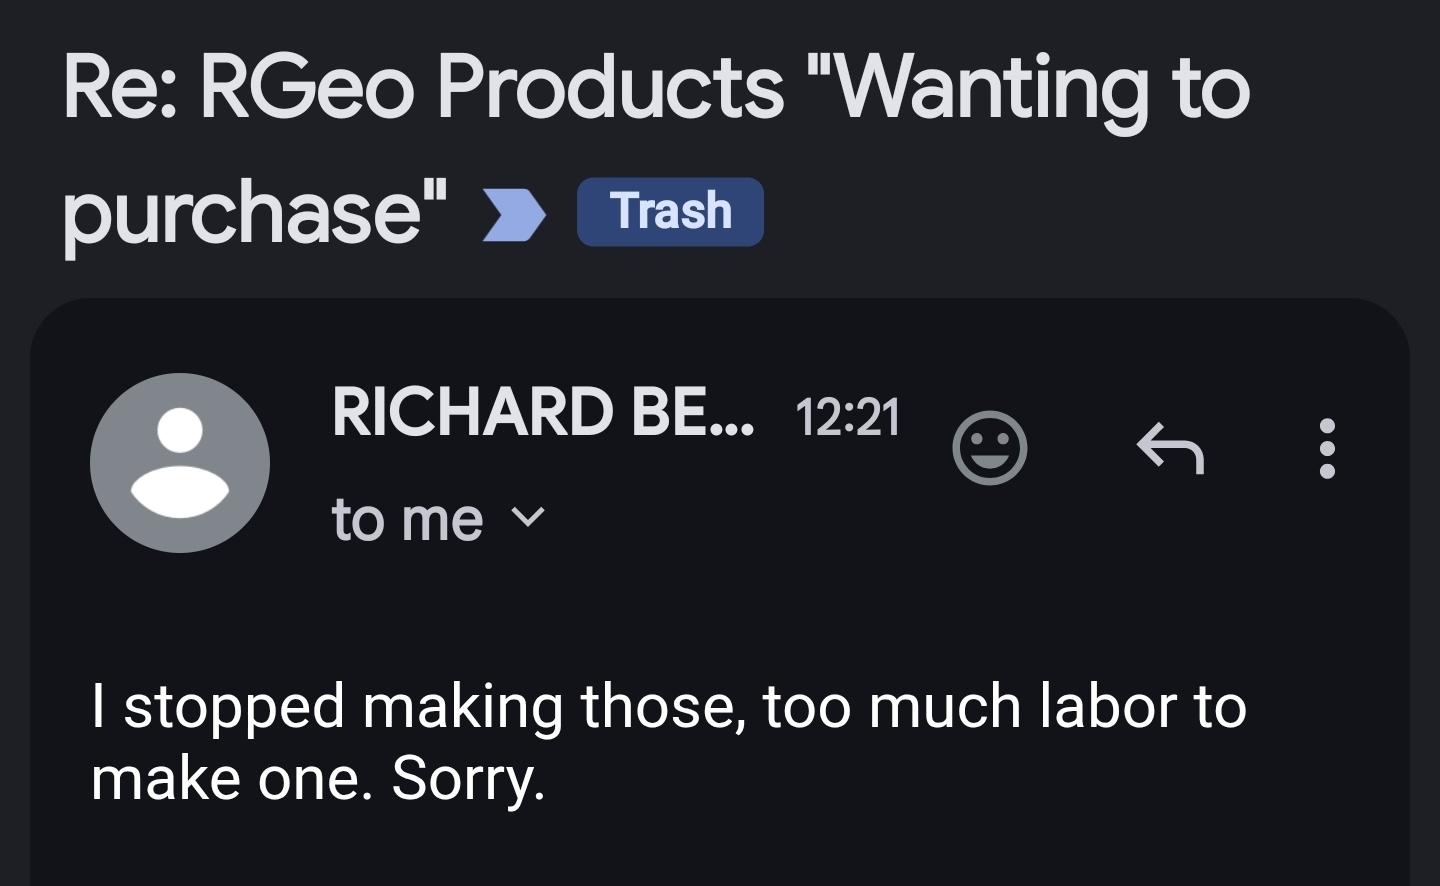Toggle the importance marker beside the subject
Viewport: 1440px width, 886px height.
pyautogui.click(x=514, y=213)
